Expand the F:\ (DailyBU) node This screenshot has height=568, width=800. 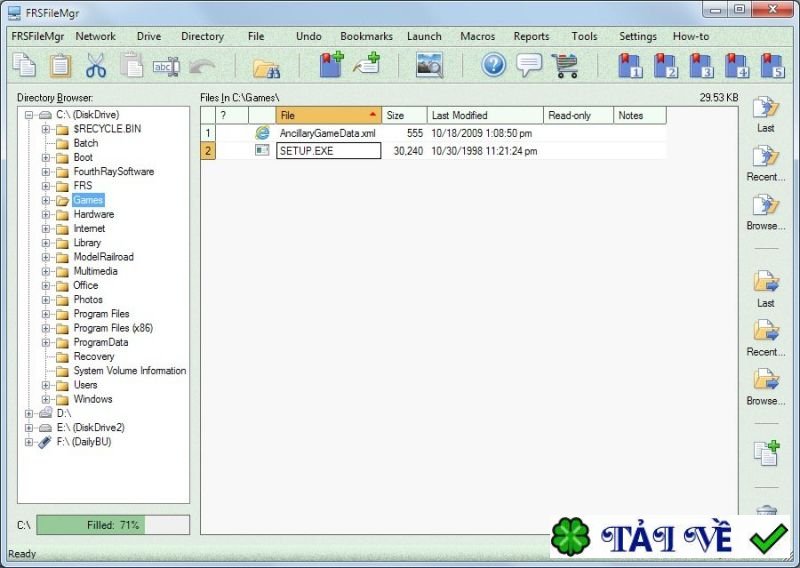pyautogui.click(x=29, y=442)
